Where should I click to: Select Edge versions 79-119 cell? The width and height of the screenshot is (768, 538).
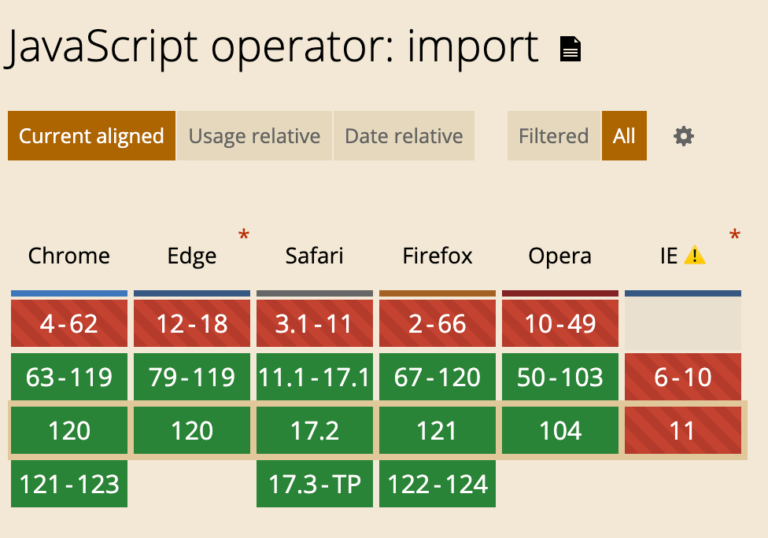point(192,378)
